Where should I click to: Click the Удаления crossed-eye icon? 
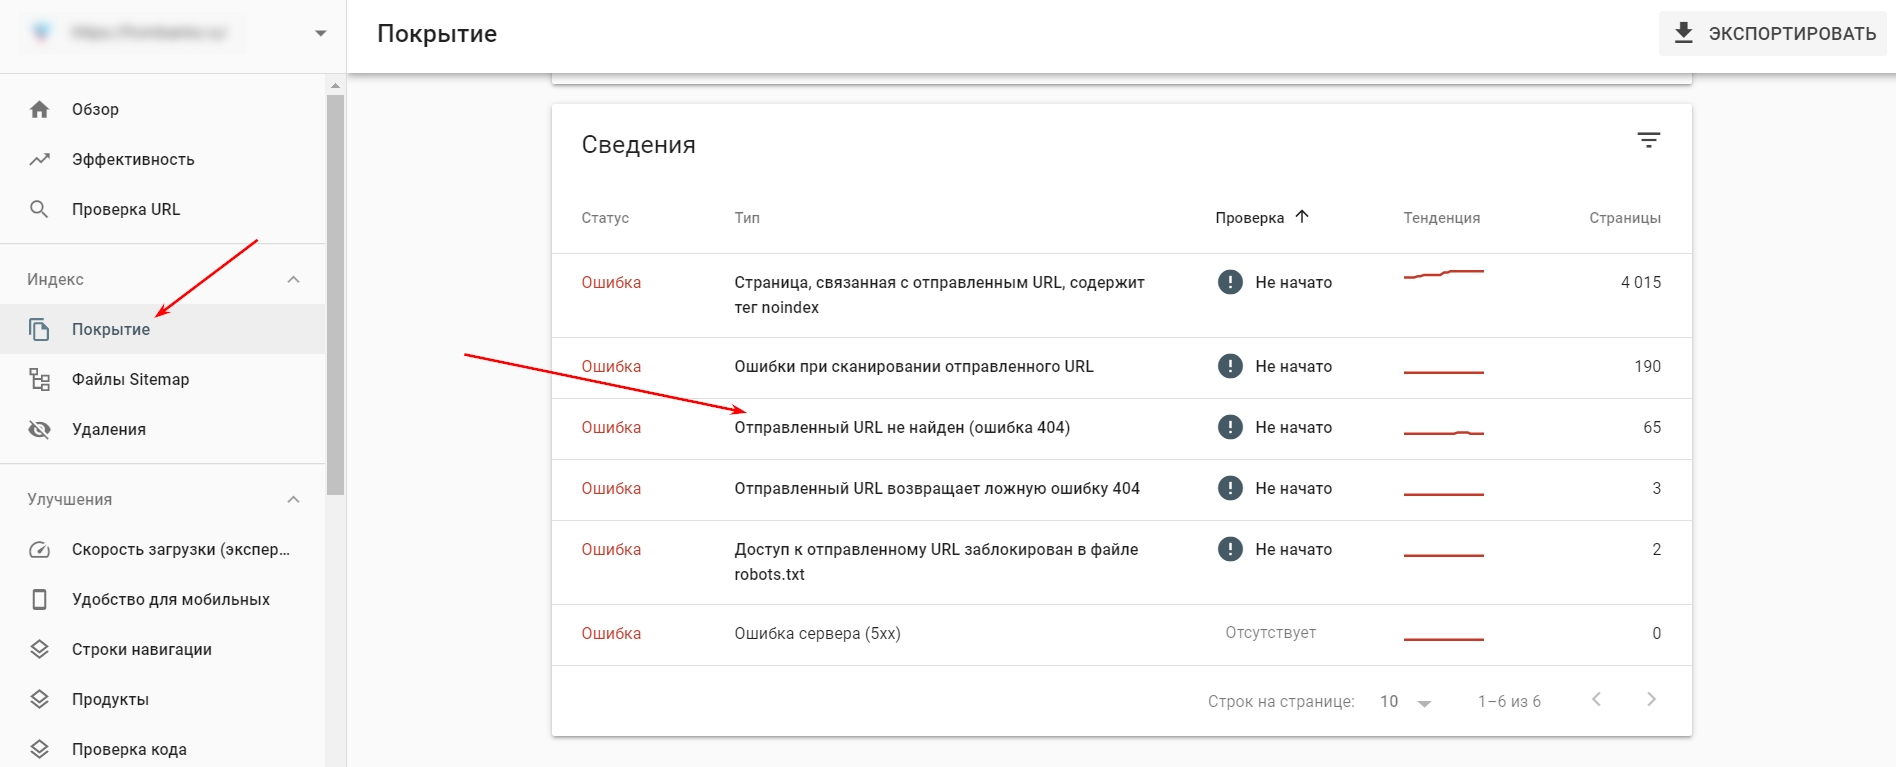[39, 429]
